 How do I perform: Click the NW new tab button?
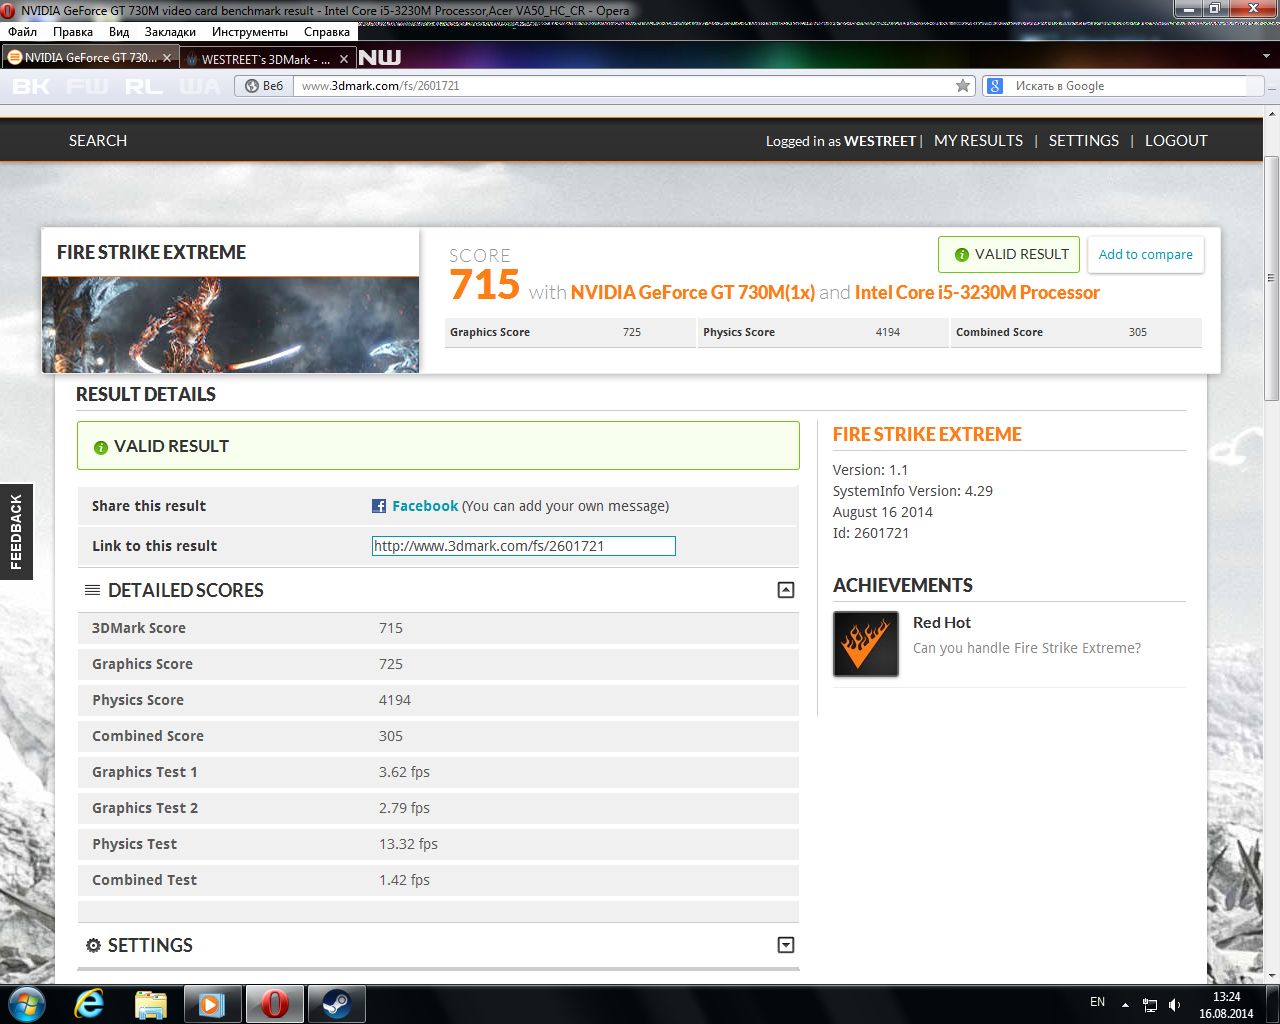click(x=380, y=58)
